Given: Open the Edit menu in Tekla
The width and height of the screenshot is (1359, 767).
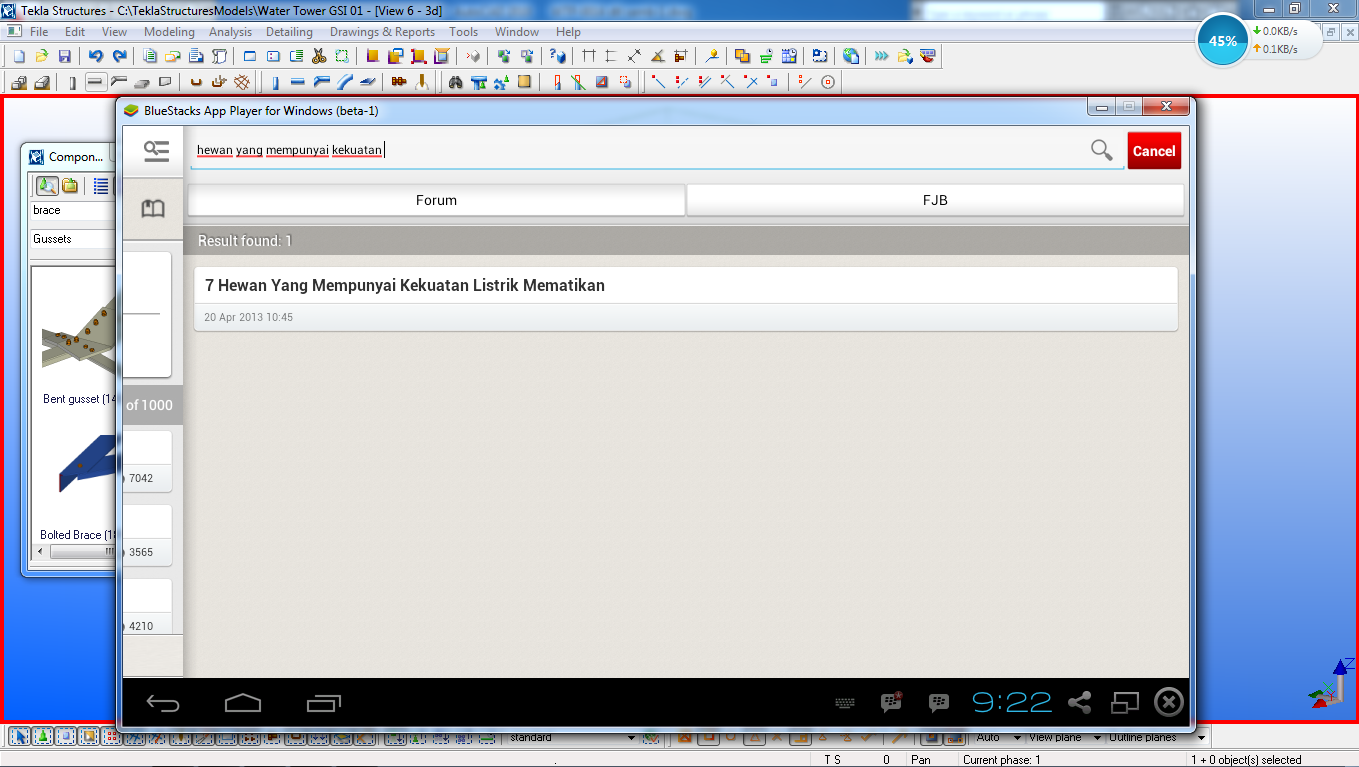Looking at the screenshot, I should [x=75, y=32].
